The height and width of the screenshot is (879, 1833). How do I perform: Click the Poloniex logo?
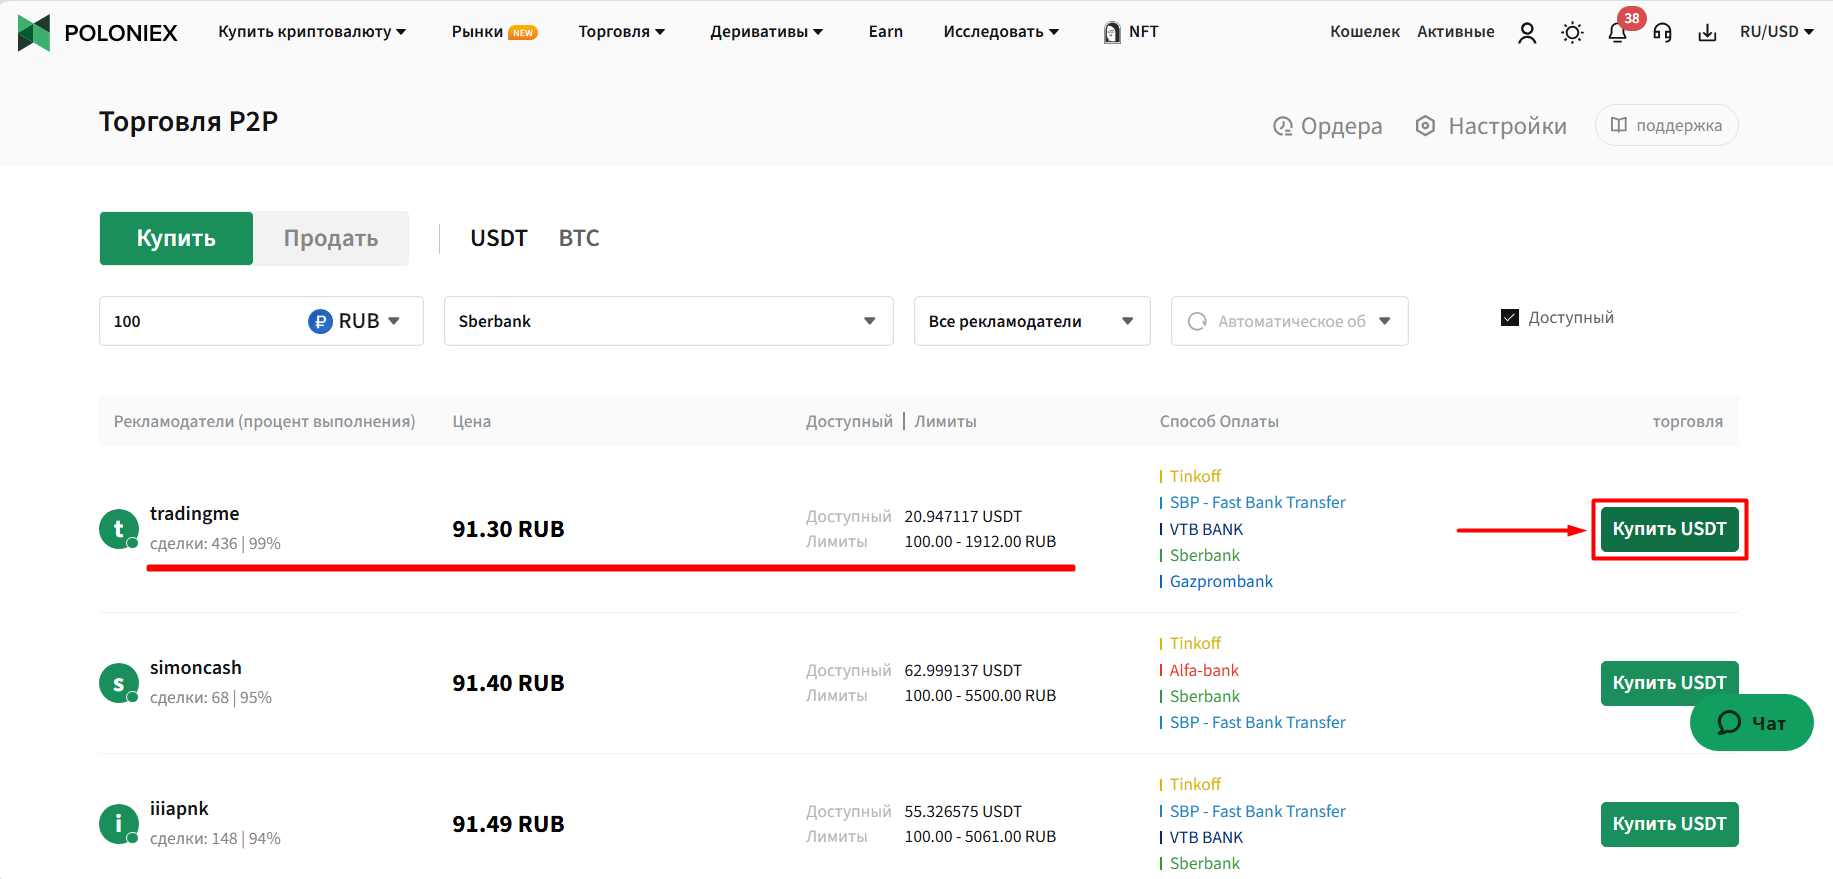pos(98,33)
